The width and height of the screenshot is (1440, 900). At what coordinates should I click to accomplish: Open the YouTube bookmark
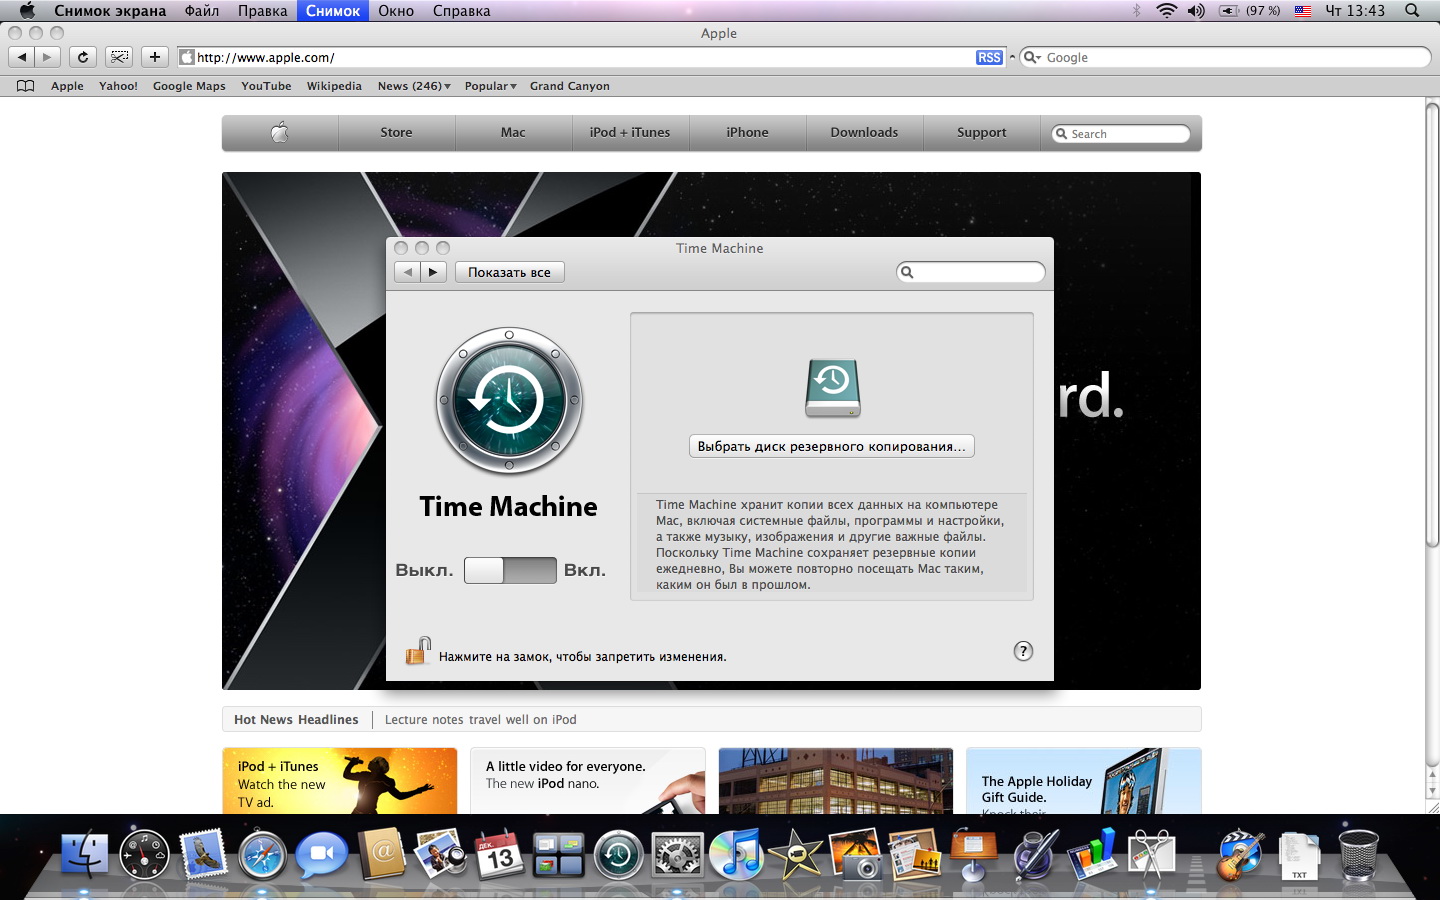266,86
